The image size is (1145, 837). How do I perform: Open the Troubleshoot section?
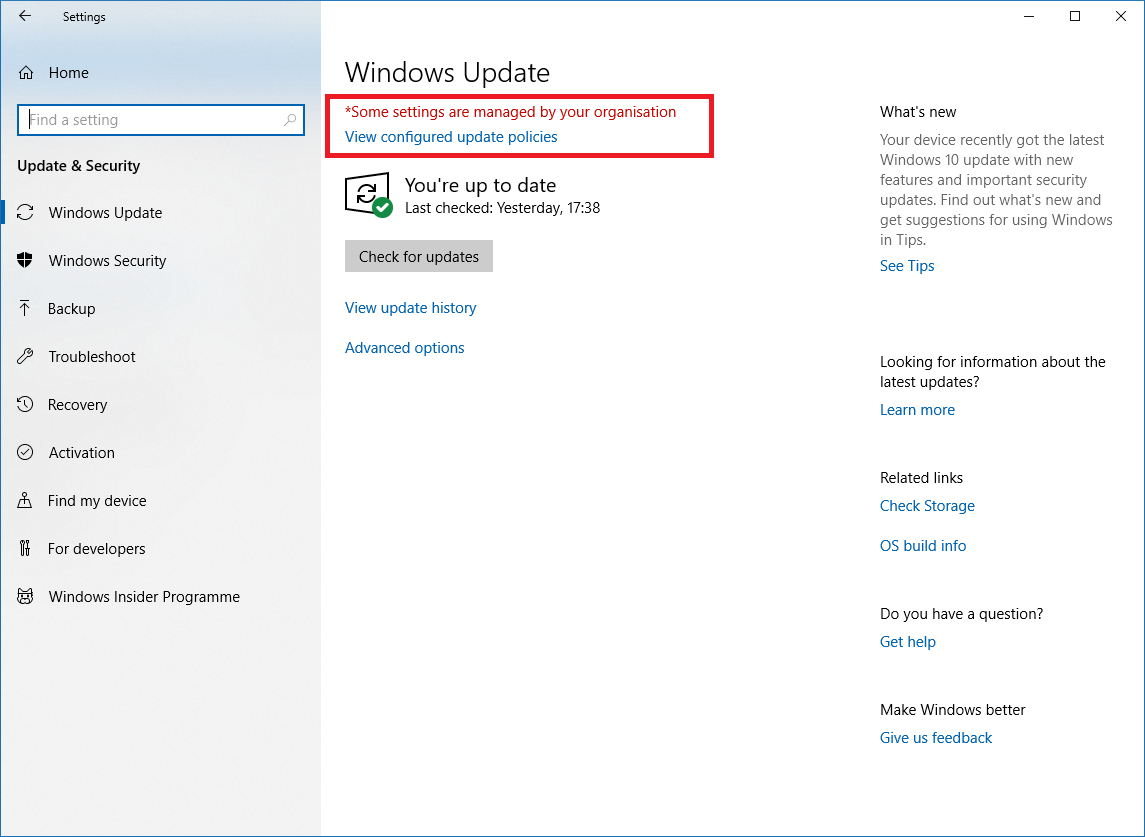(x=92, y=356)
